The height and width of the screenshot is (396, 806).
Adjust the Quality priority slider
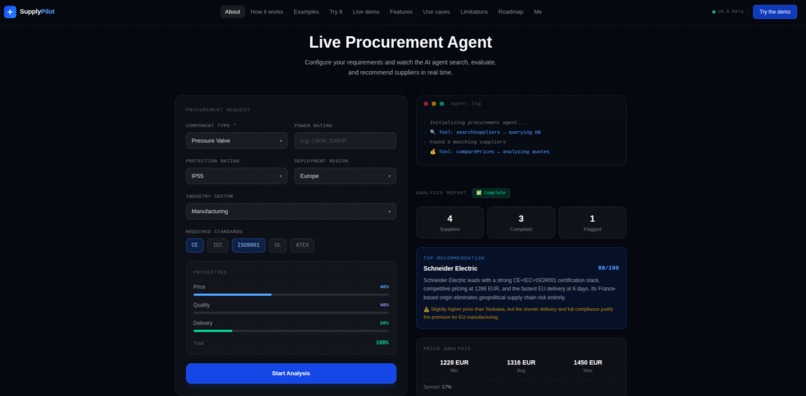(x=291, y=313)
